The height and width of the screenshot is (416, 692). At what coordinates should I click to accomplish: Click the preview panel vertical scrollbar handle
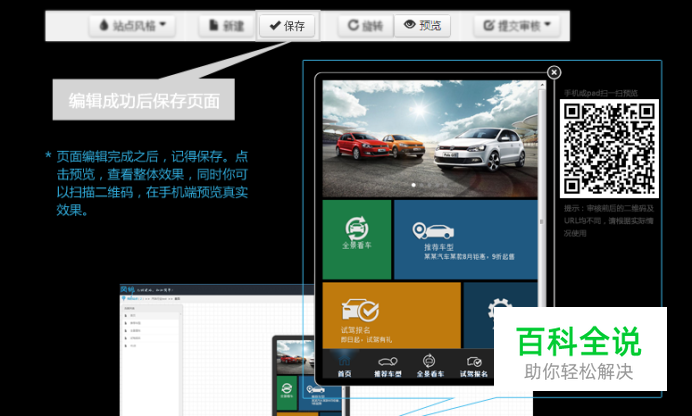click(x=542, y=221)
